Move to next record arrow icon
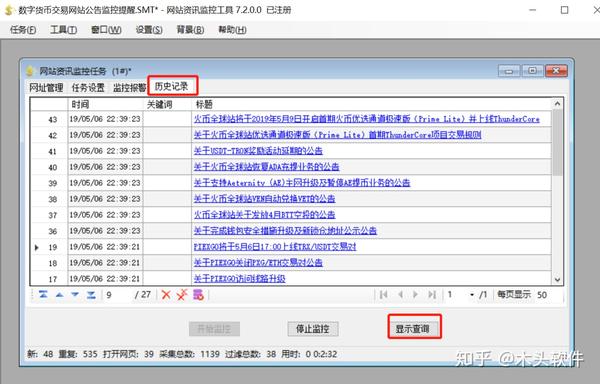Viewport: 600px width, 384px height. [x=75, y=295]
